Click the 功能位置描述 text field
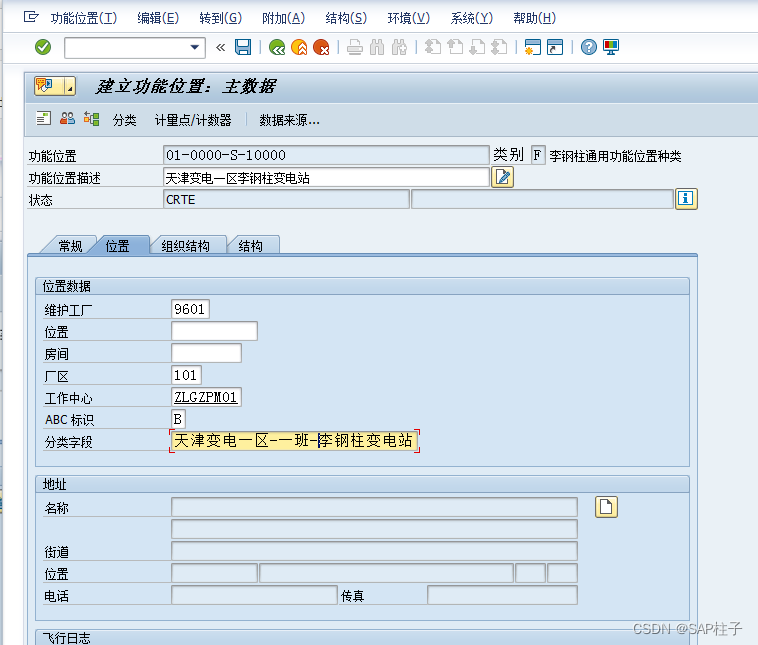The height and width of the screenshot is (645, 758). (x=326, y=177)
